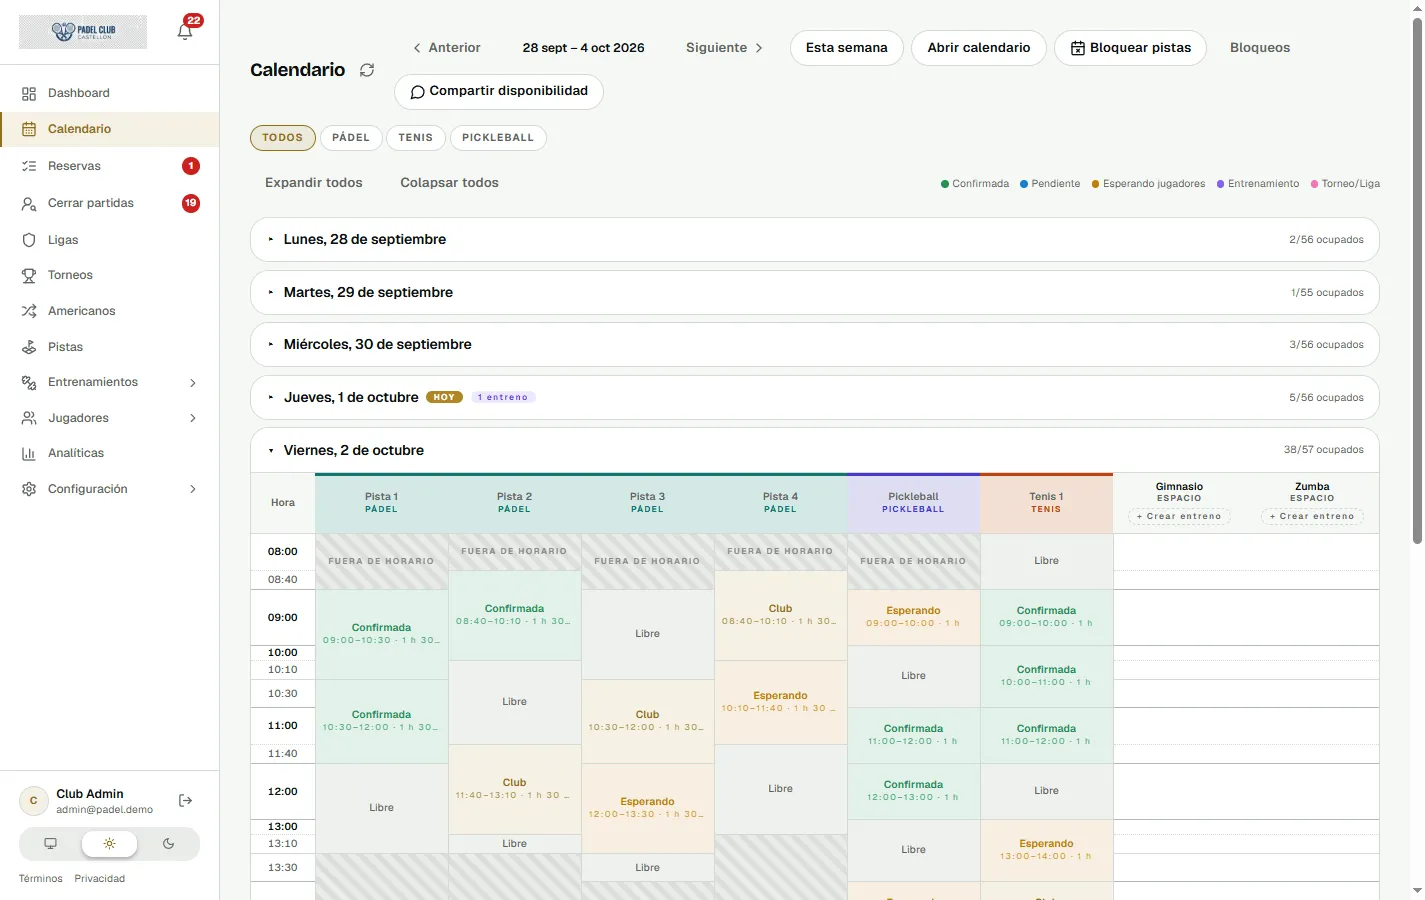Expand Miércoles, 30 de septiembre
Image resolution: width=1425 pixels, height=900 pixels.
(814, 345)
